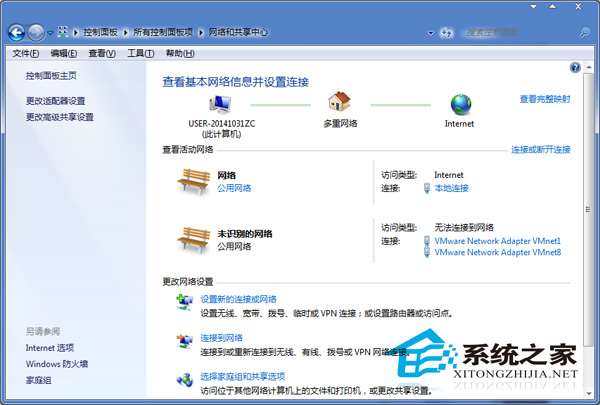Open 本地连接 connection status
The image size is (600, 405).
coord(452,188)
